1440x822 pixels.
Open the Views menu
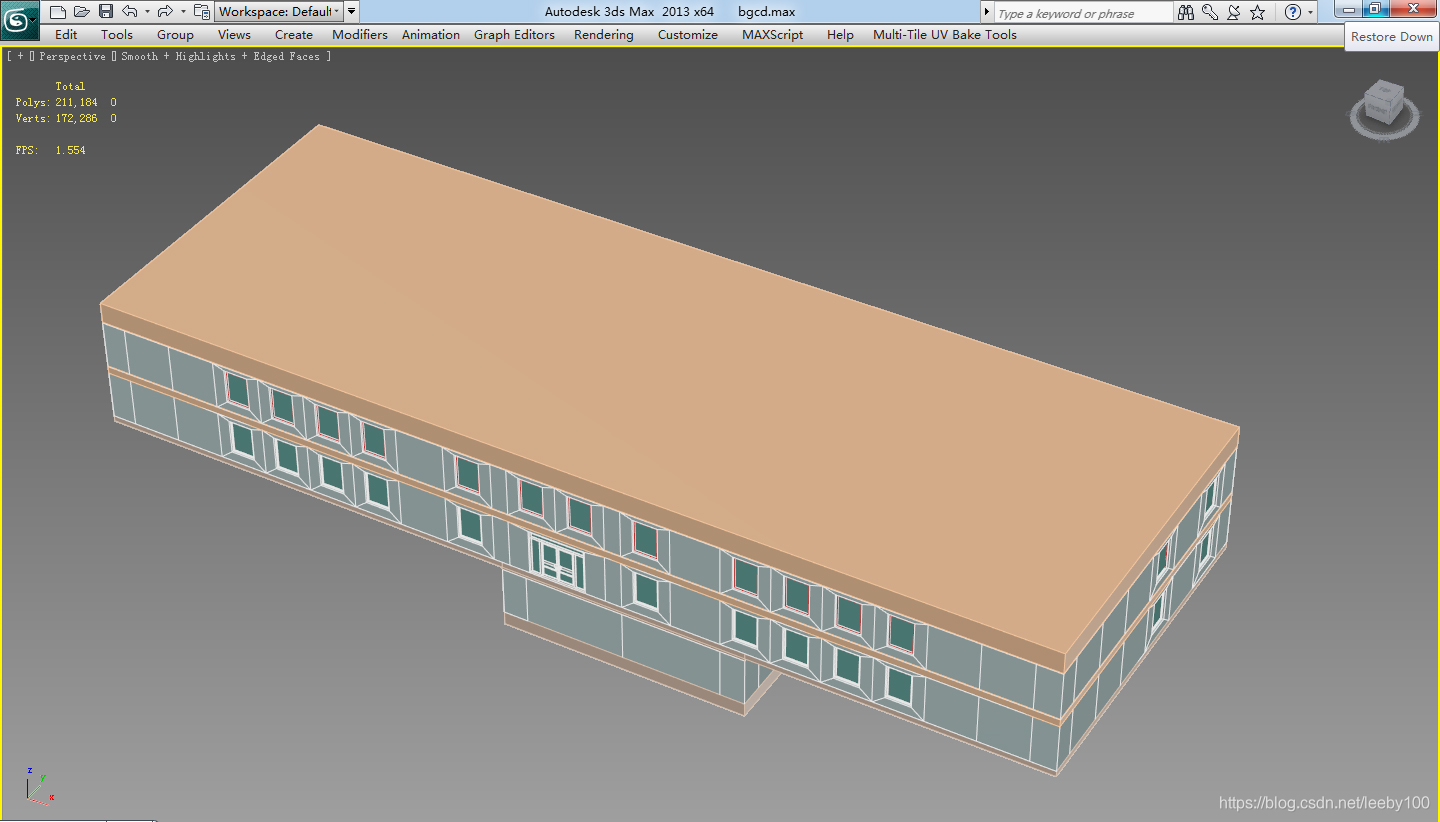(234, 34)
